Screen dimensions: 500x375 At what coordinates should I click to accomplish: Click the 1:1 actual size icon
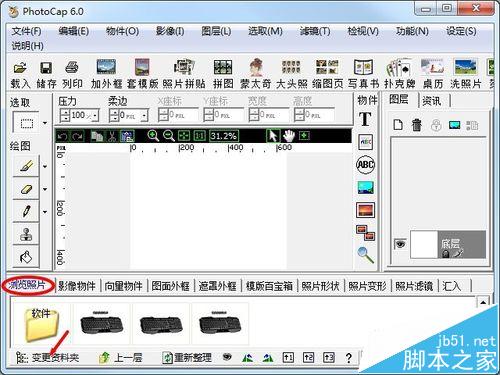(199, 136)
